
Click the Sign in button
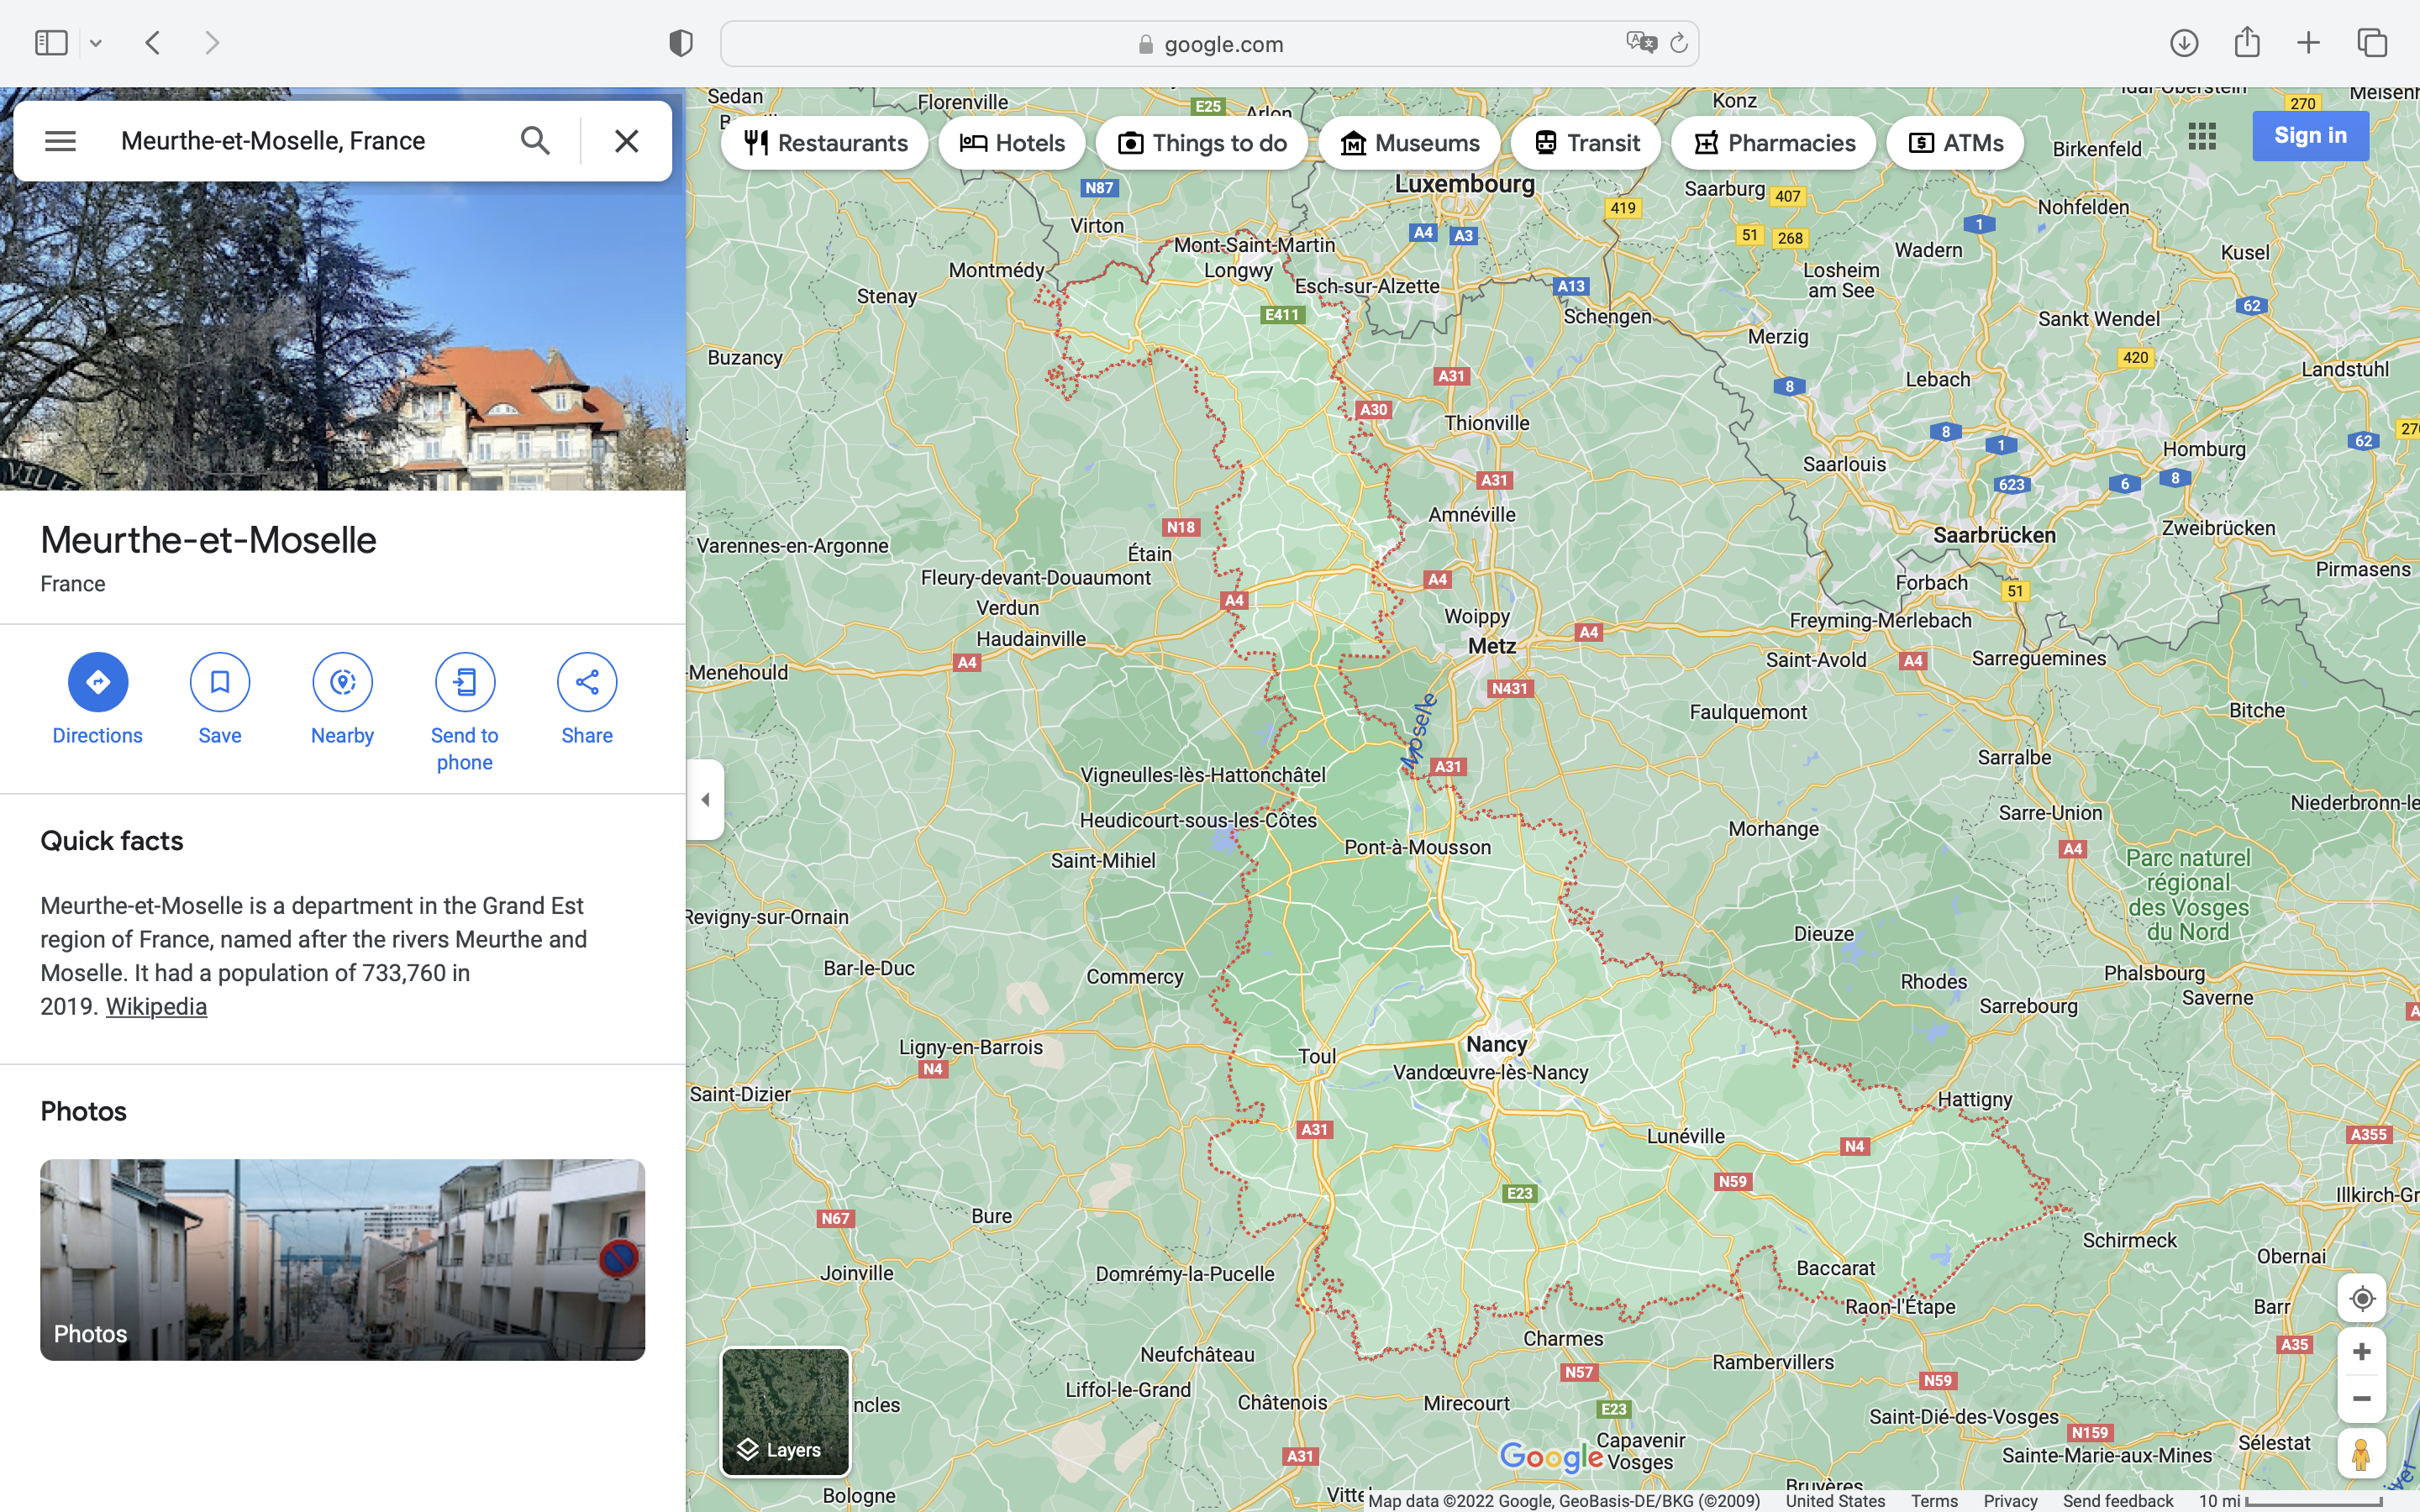click(2310, 136)
